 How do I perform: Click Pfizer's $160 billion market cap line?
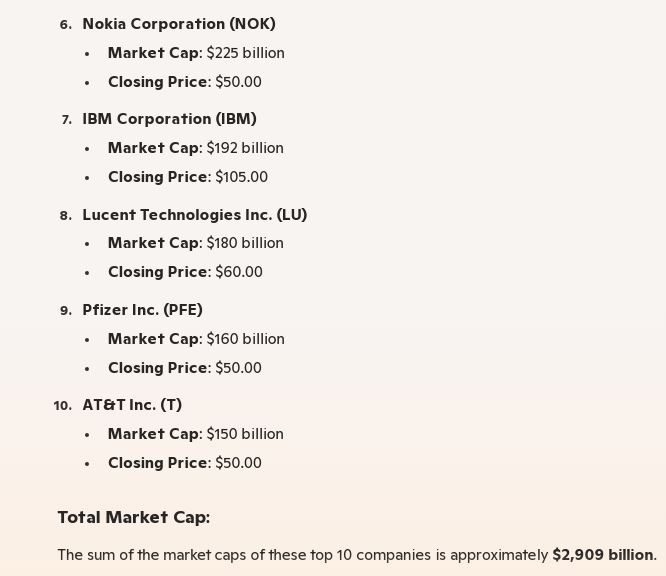tap(196, 339)
